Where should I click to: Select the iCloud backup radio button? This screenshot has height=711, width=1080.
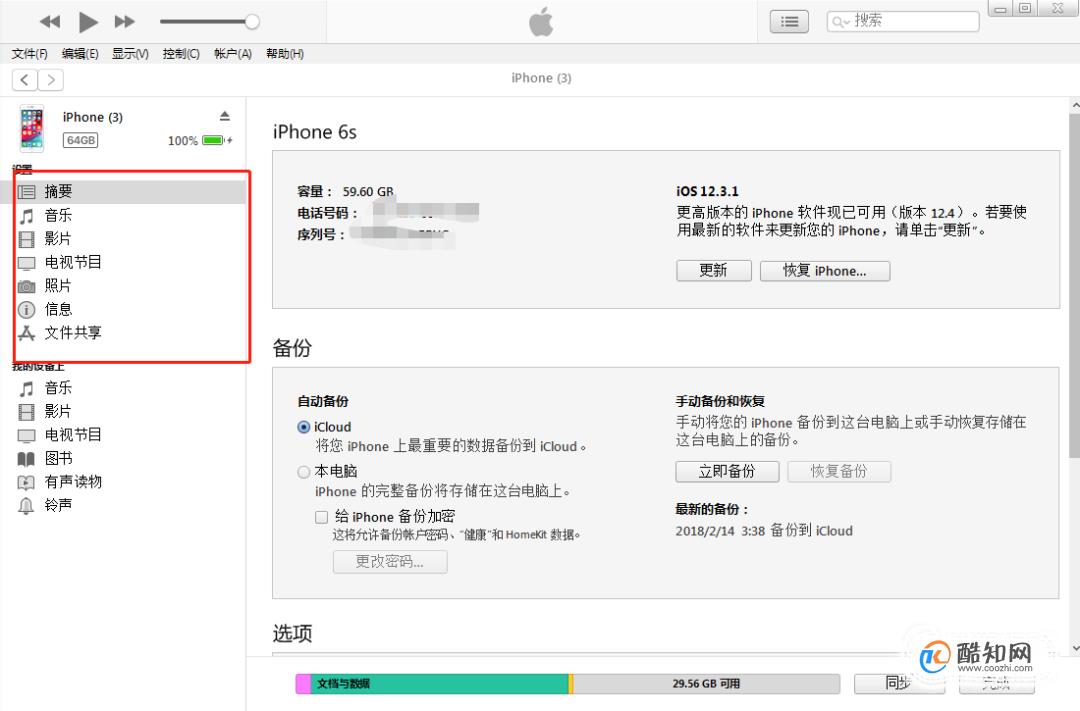point(304,427)
